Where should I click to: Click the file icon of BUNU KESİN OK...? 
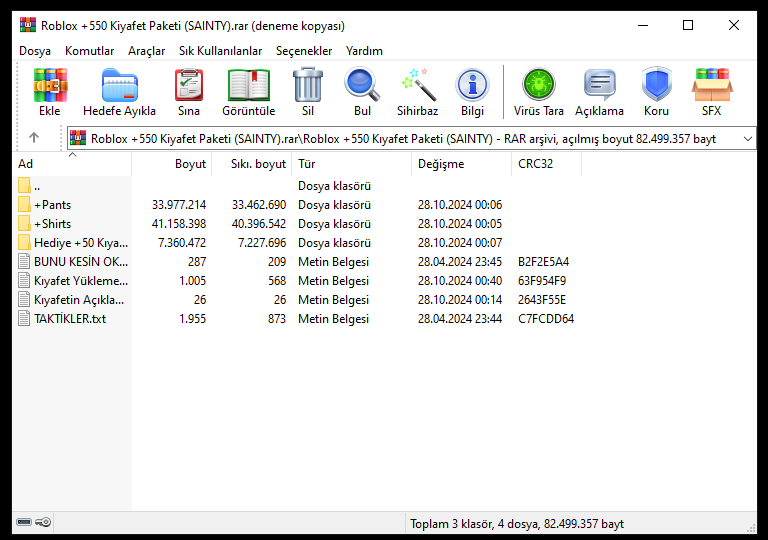coord(24,262)
